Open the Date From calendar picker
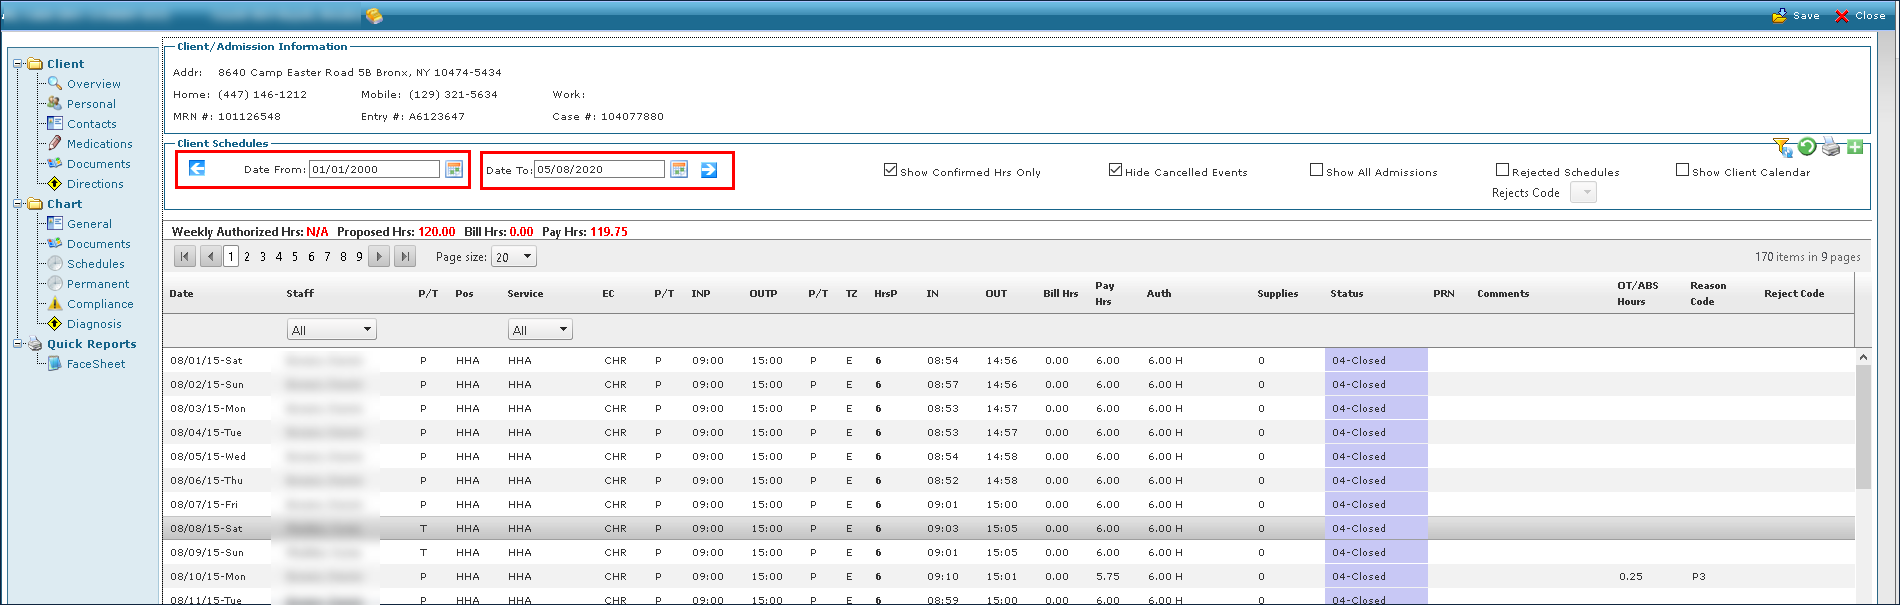1900x605 pixels. point(454,169)
